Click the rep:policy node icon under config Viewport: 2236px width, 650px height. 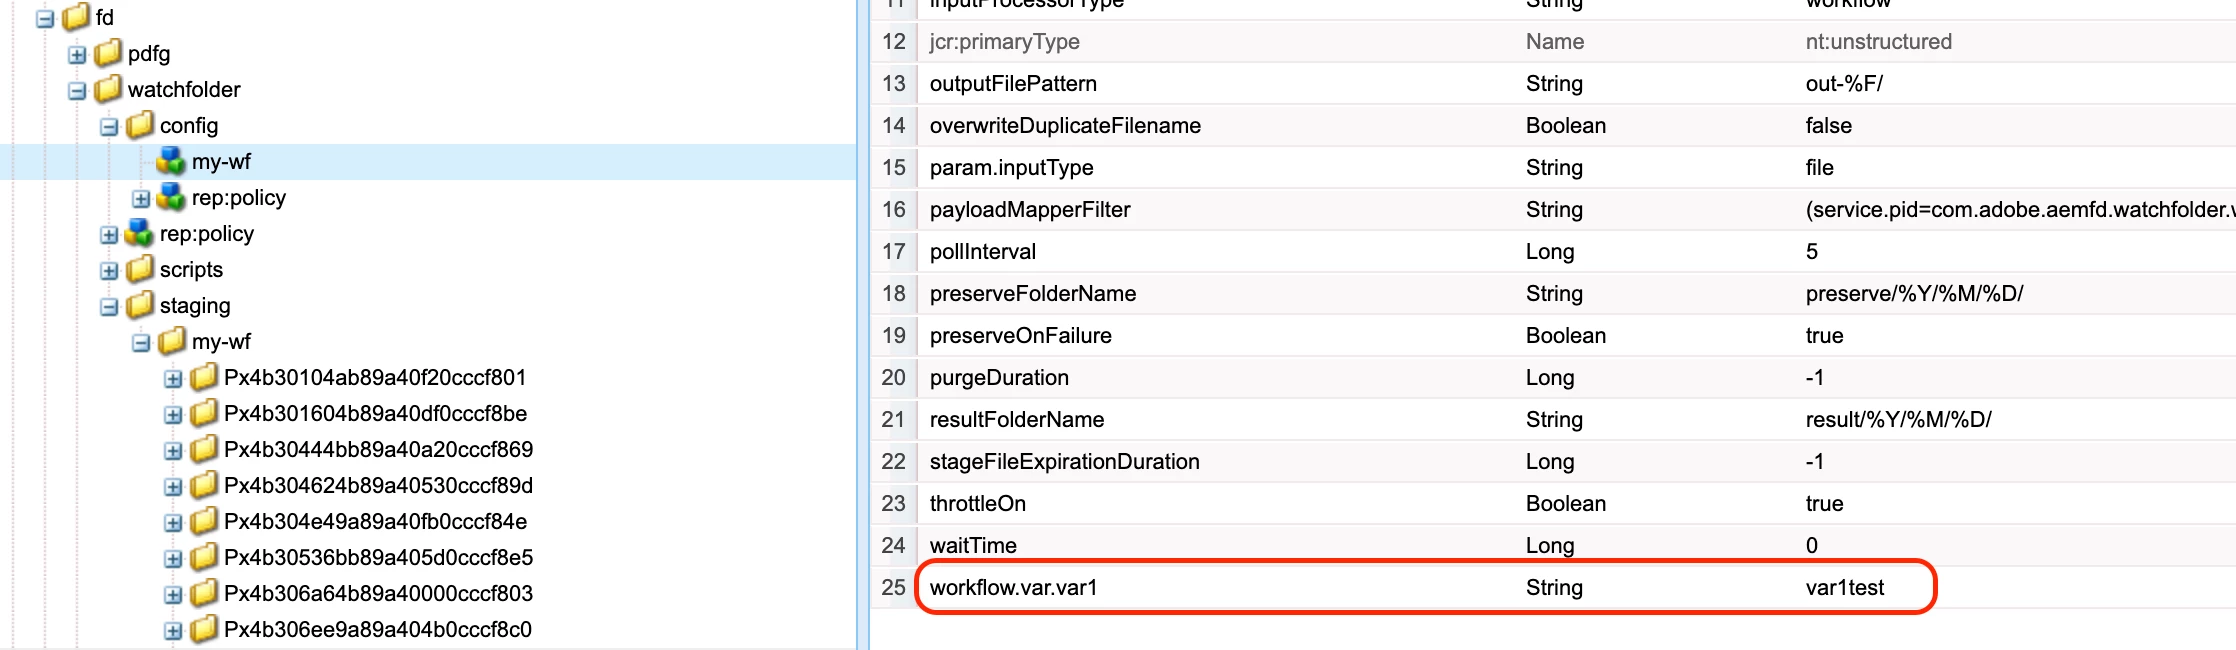(x=172, y=197)
